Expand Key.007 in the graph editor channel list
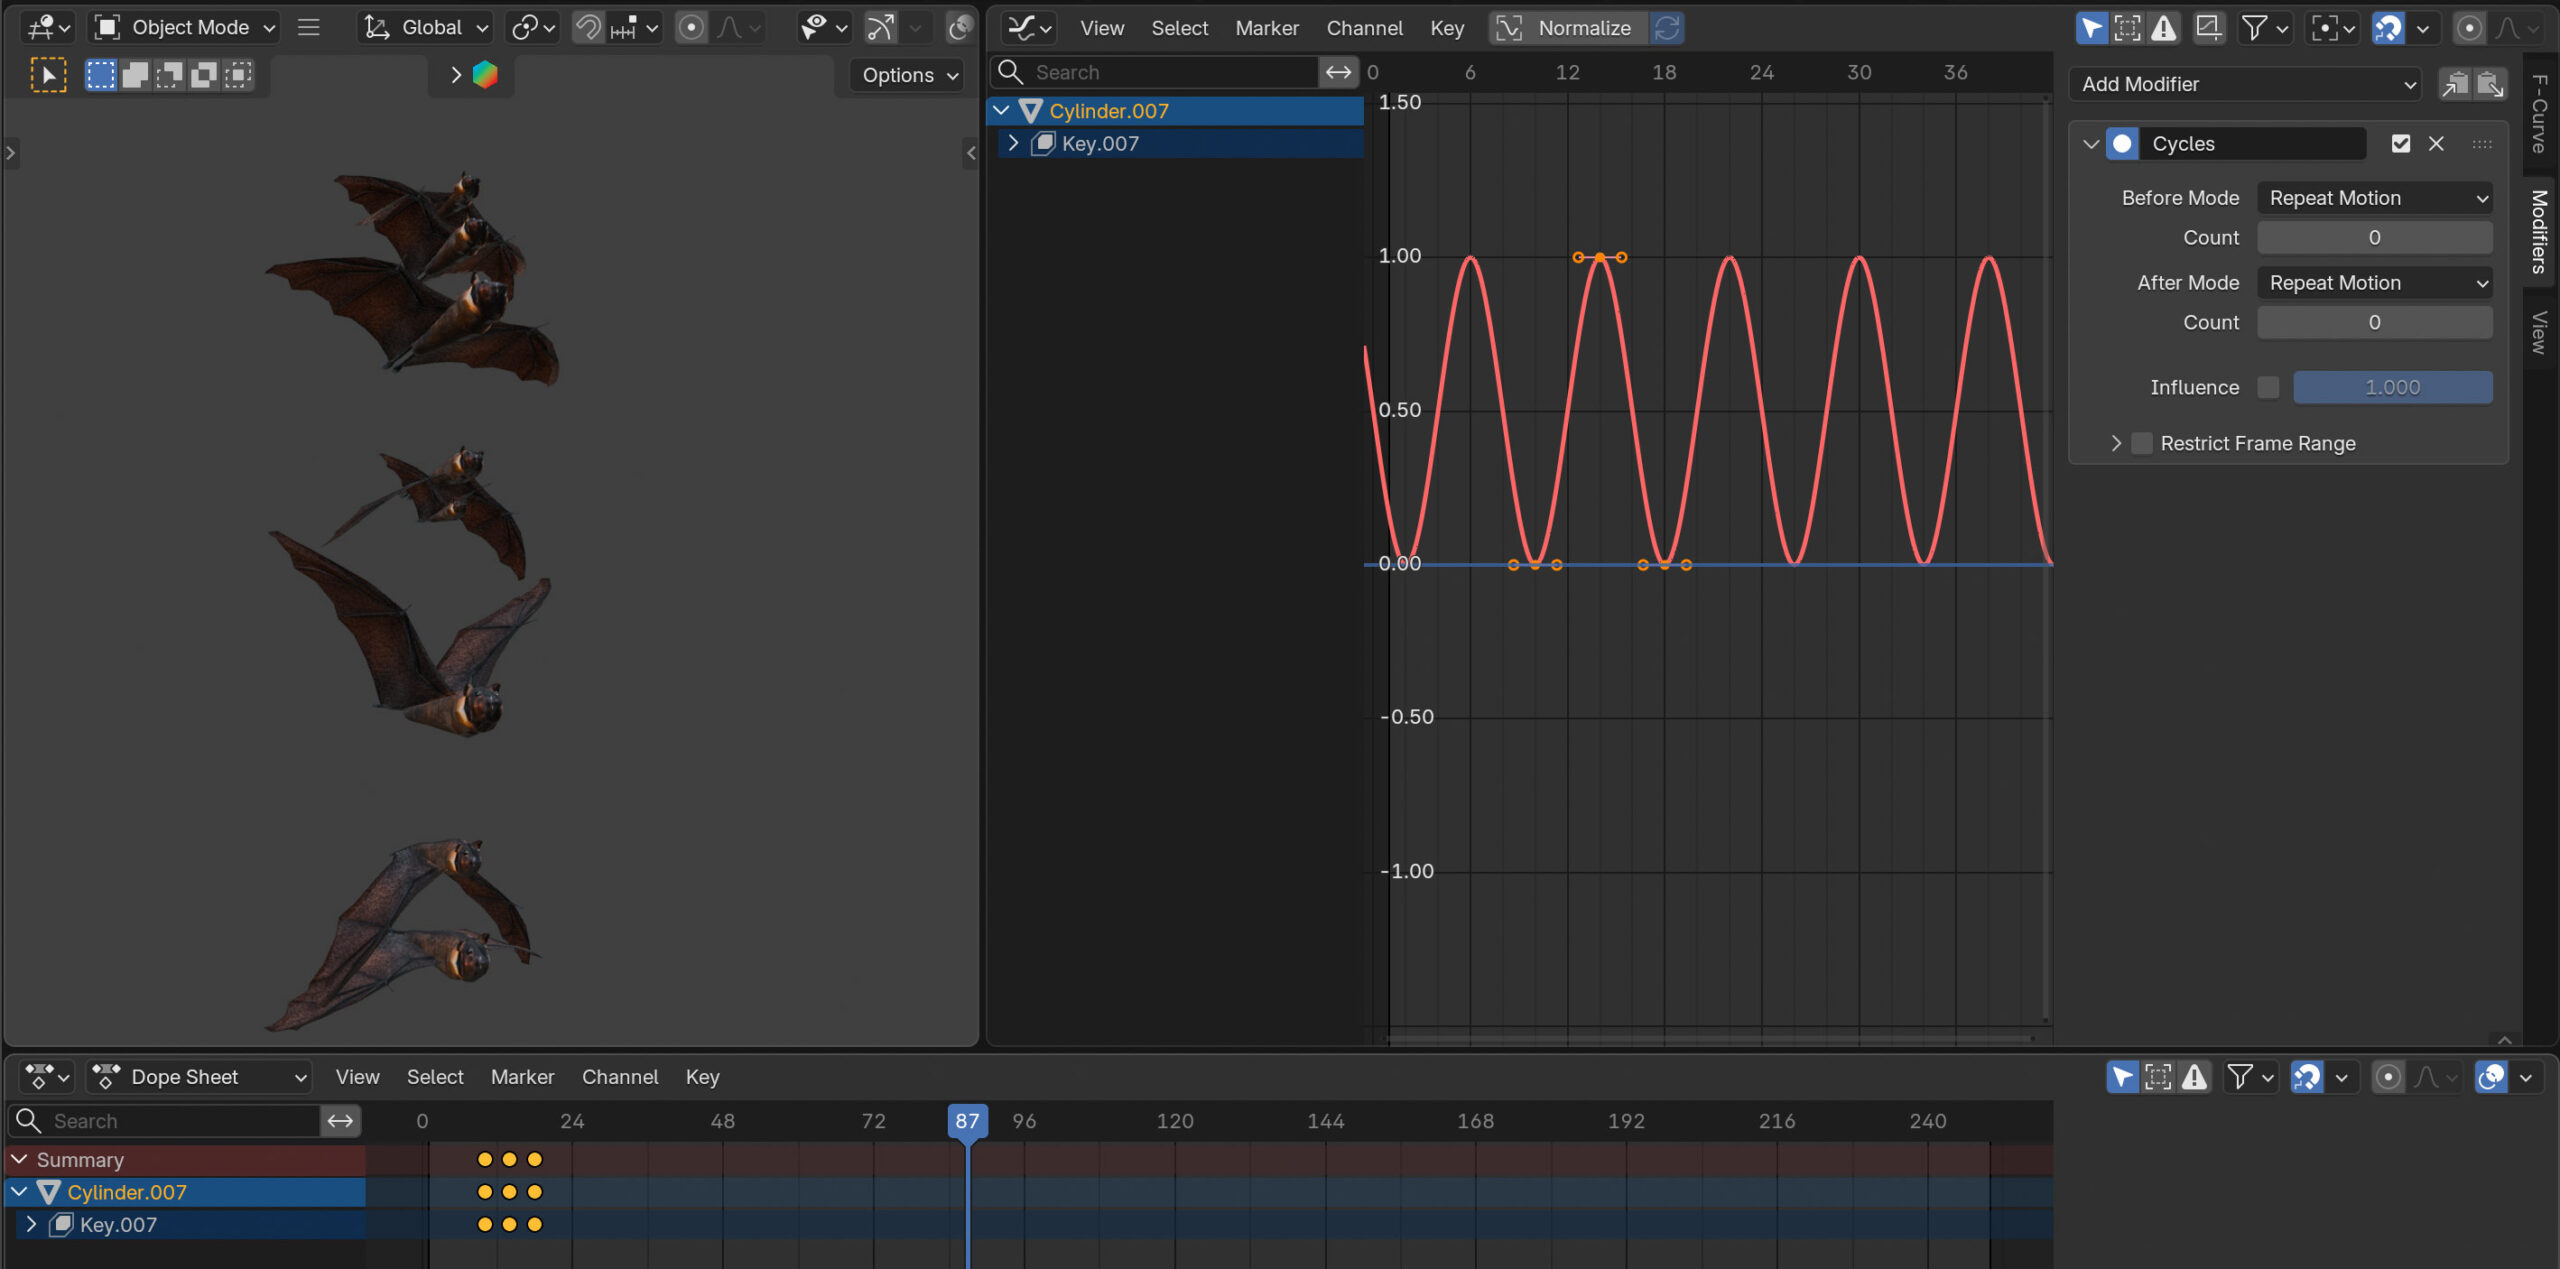 1013,143
